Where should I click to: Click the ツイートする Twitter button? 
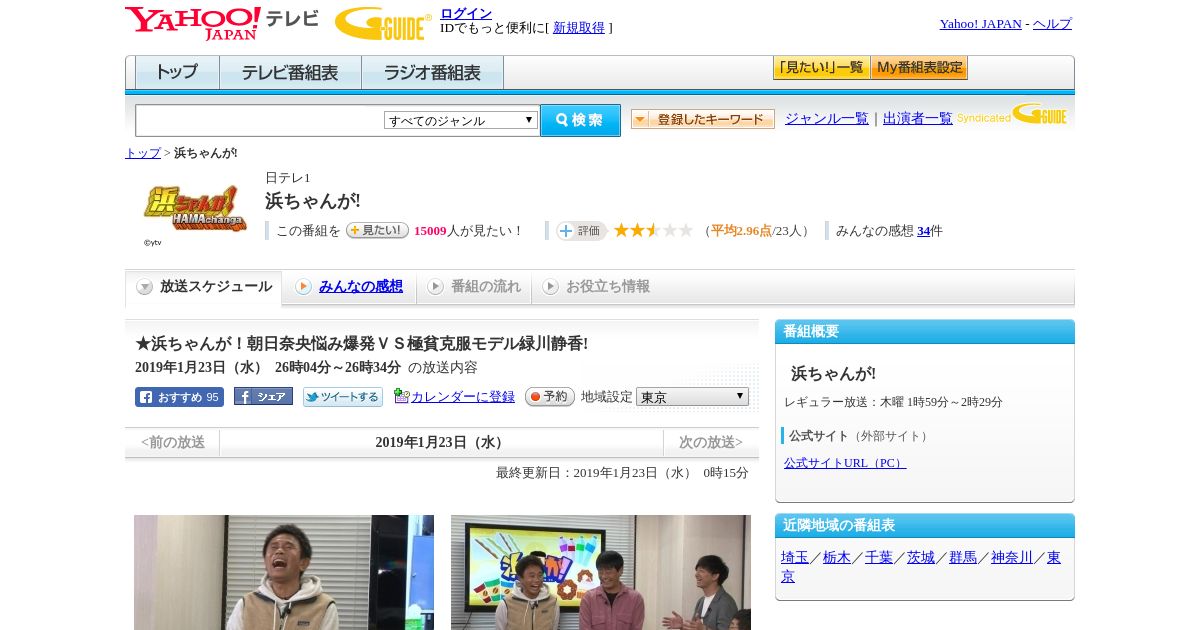point(343,397)
